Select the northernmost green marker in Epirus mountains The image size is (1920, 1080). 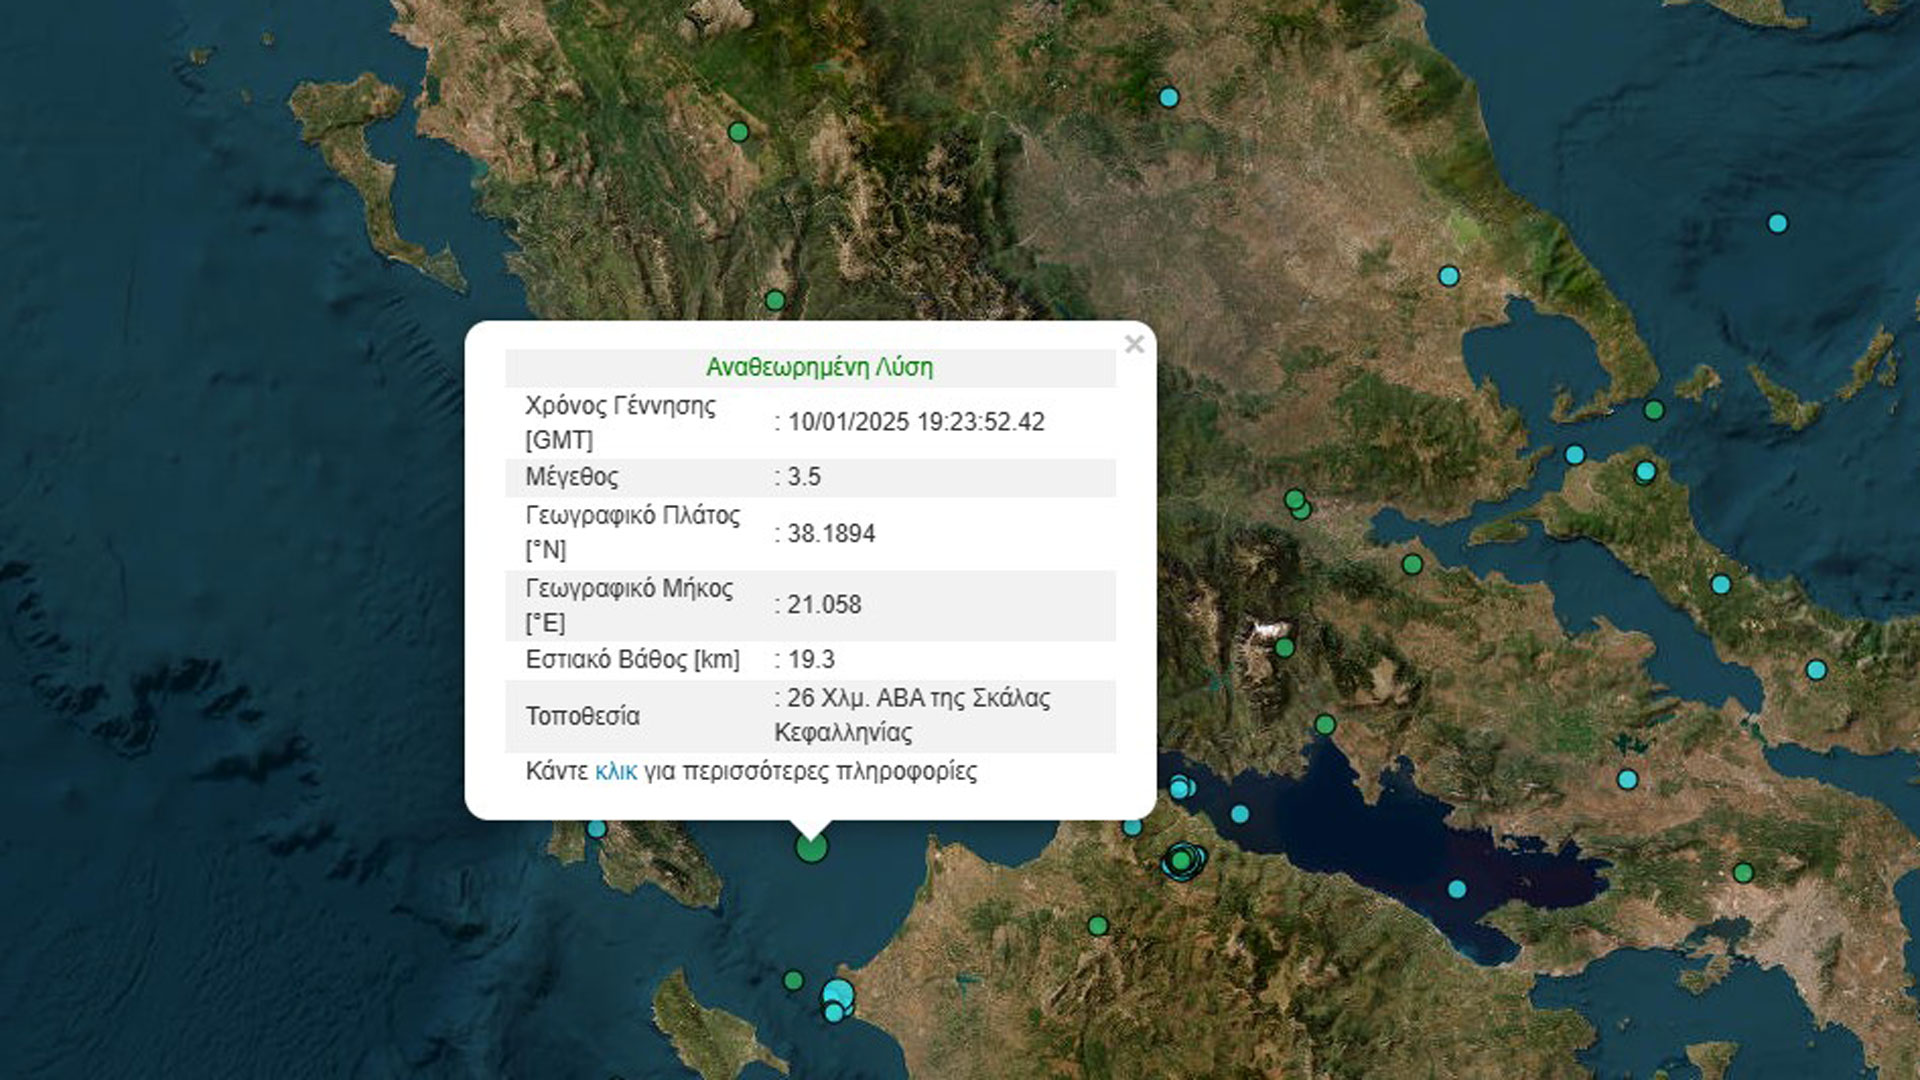pyautogui.click(x=738, y=132)
